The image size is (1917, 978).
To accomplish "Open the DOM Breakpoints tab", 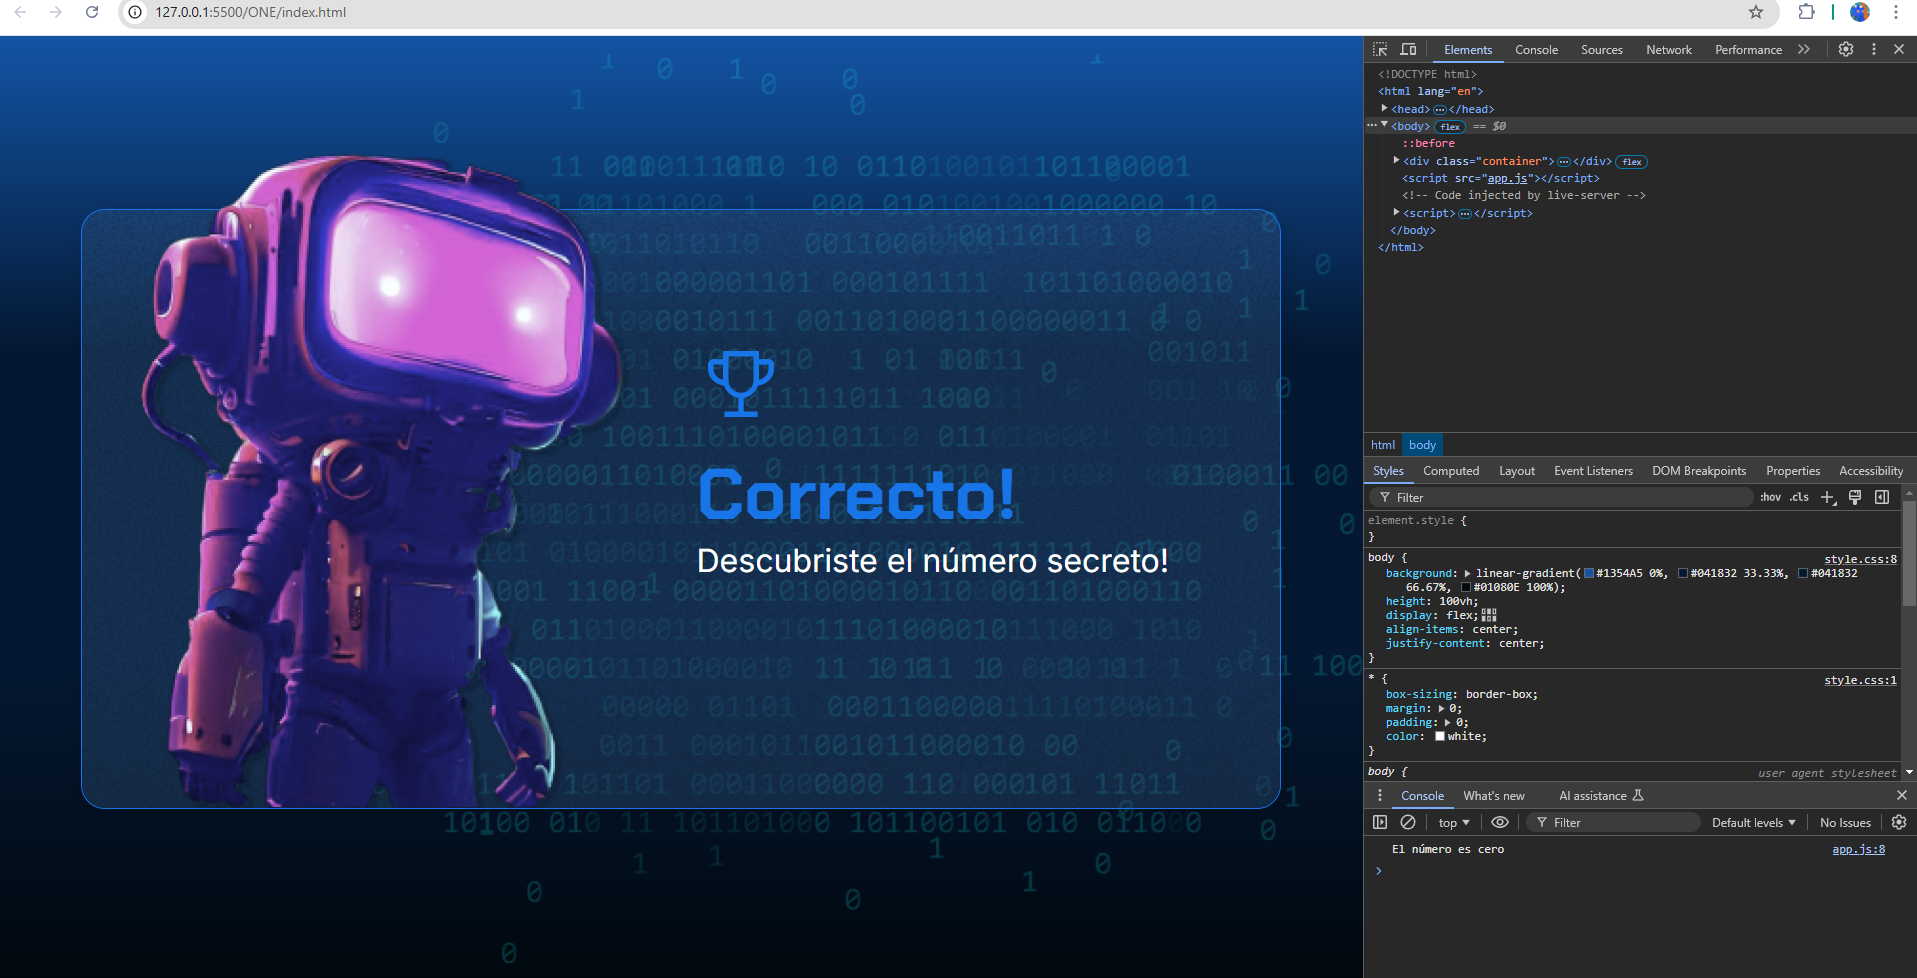I will coord(1699,471).
